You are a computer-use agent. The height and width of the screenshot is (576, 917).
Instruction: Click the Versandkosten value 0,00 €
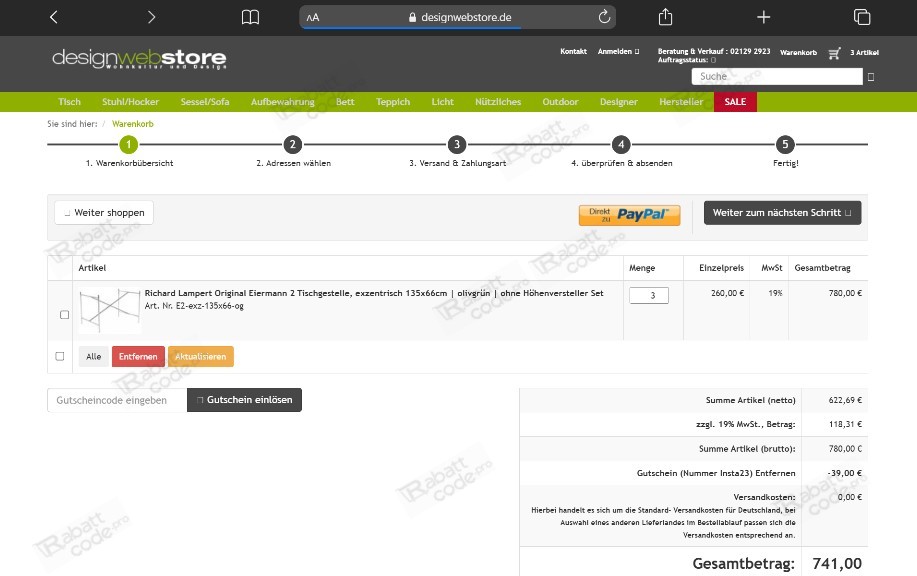click(x=850, y=497)
